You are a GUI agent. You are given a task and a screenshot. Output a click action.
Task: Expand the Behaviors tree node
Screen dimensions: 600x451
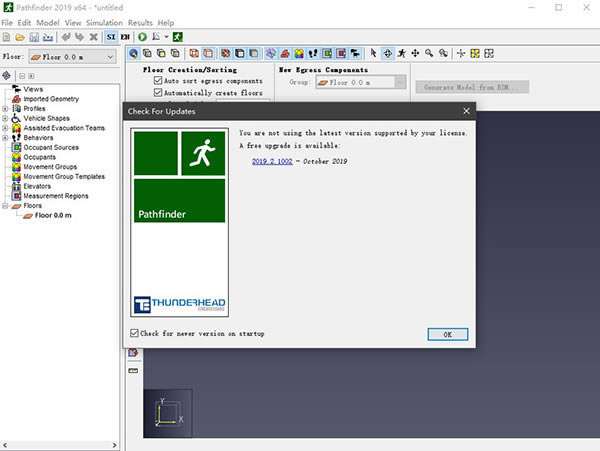coord(5,137)
